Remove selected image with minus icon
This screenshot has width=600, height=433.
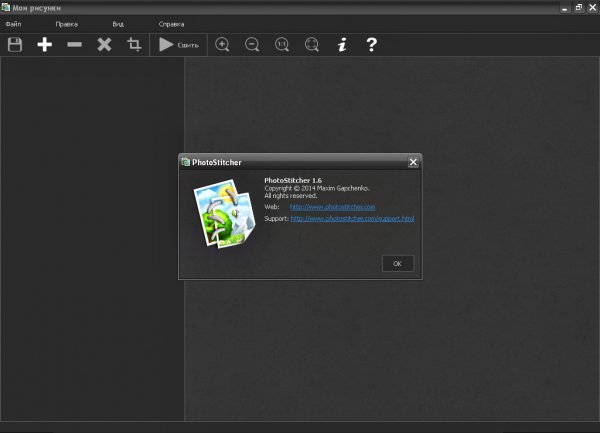(74, 45)
